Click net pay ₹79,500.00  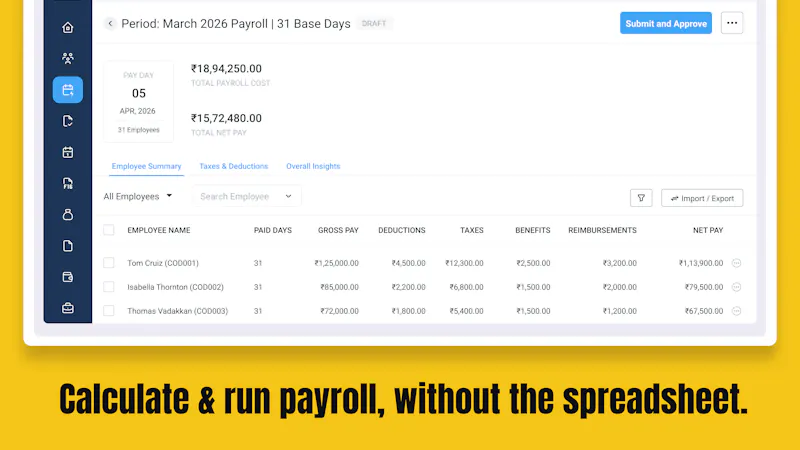pos(704,287)
